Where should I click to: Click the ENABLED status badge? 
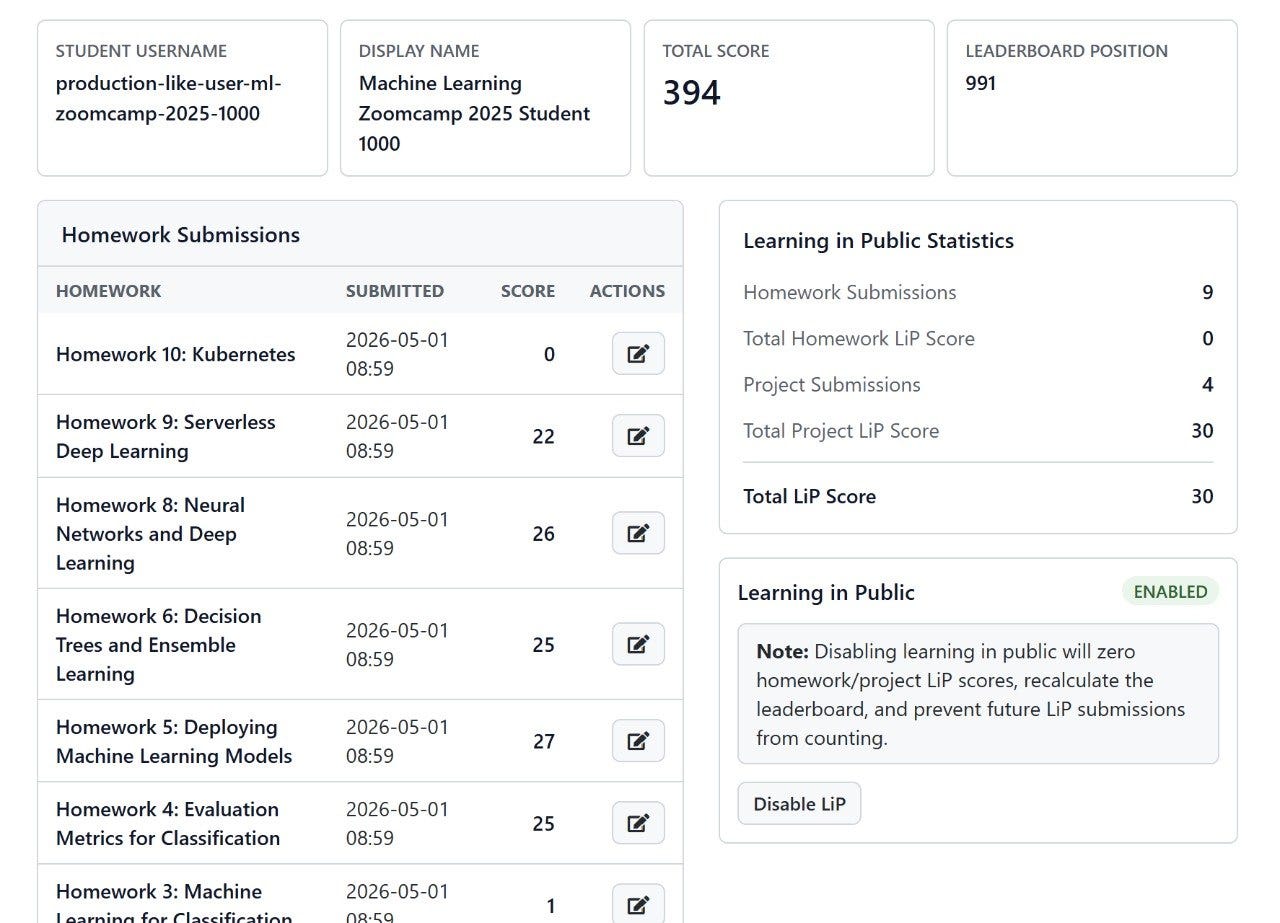(1170, 591)
